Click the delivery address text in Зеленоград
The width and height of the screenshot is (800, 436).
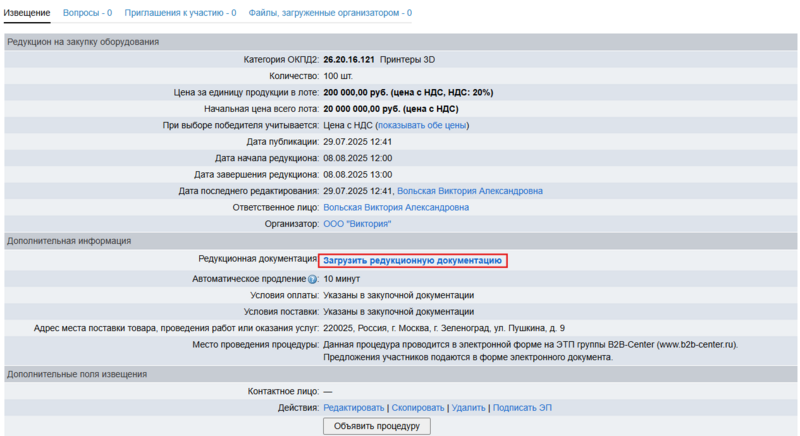[444, 328]
